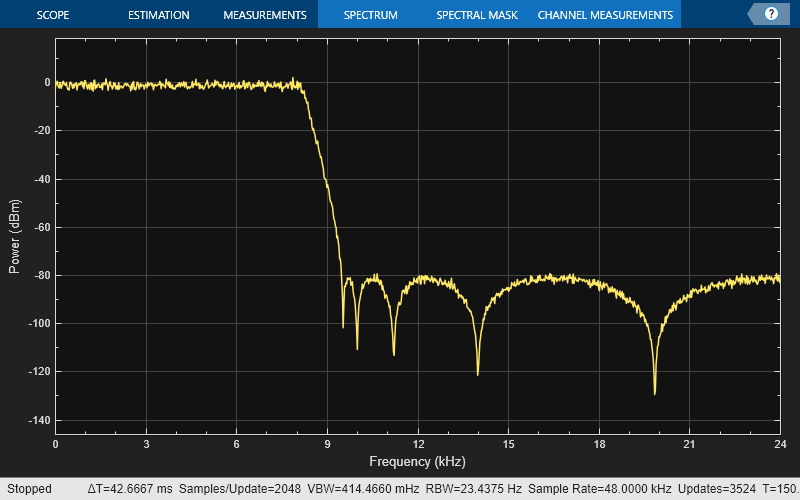Click the ΔT=42.6667 ms status readout
This screenshot has height=500, width=800.
(x=129, y=489)
